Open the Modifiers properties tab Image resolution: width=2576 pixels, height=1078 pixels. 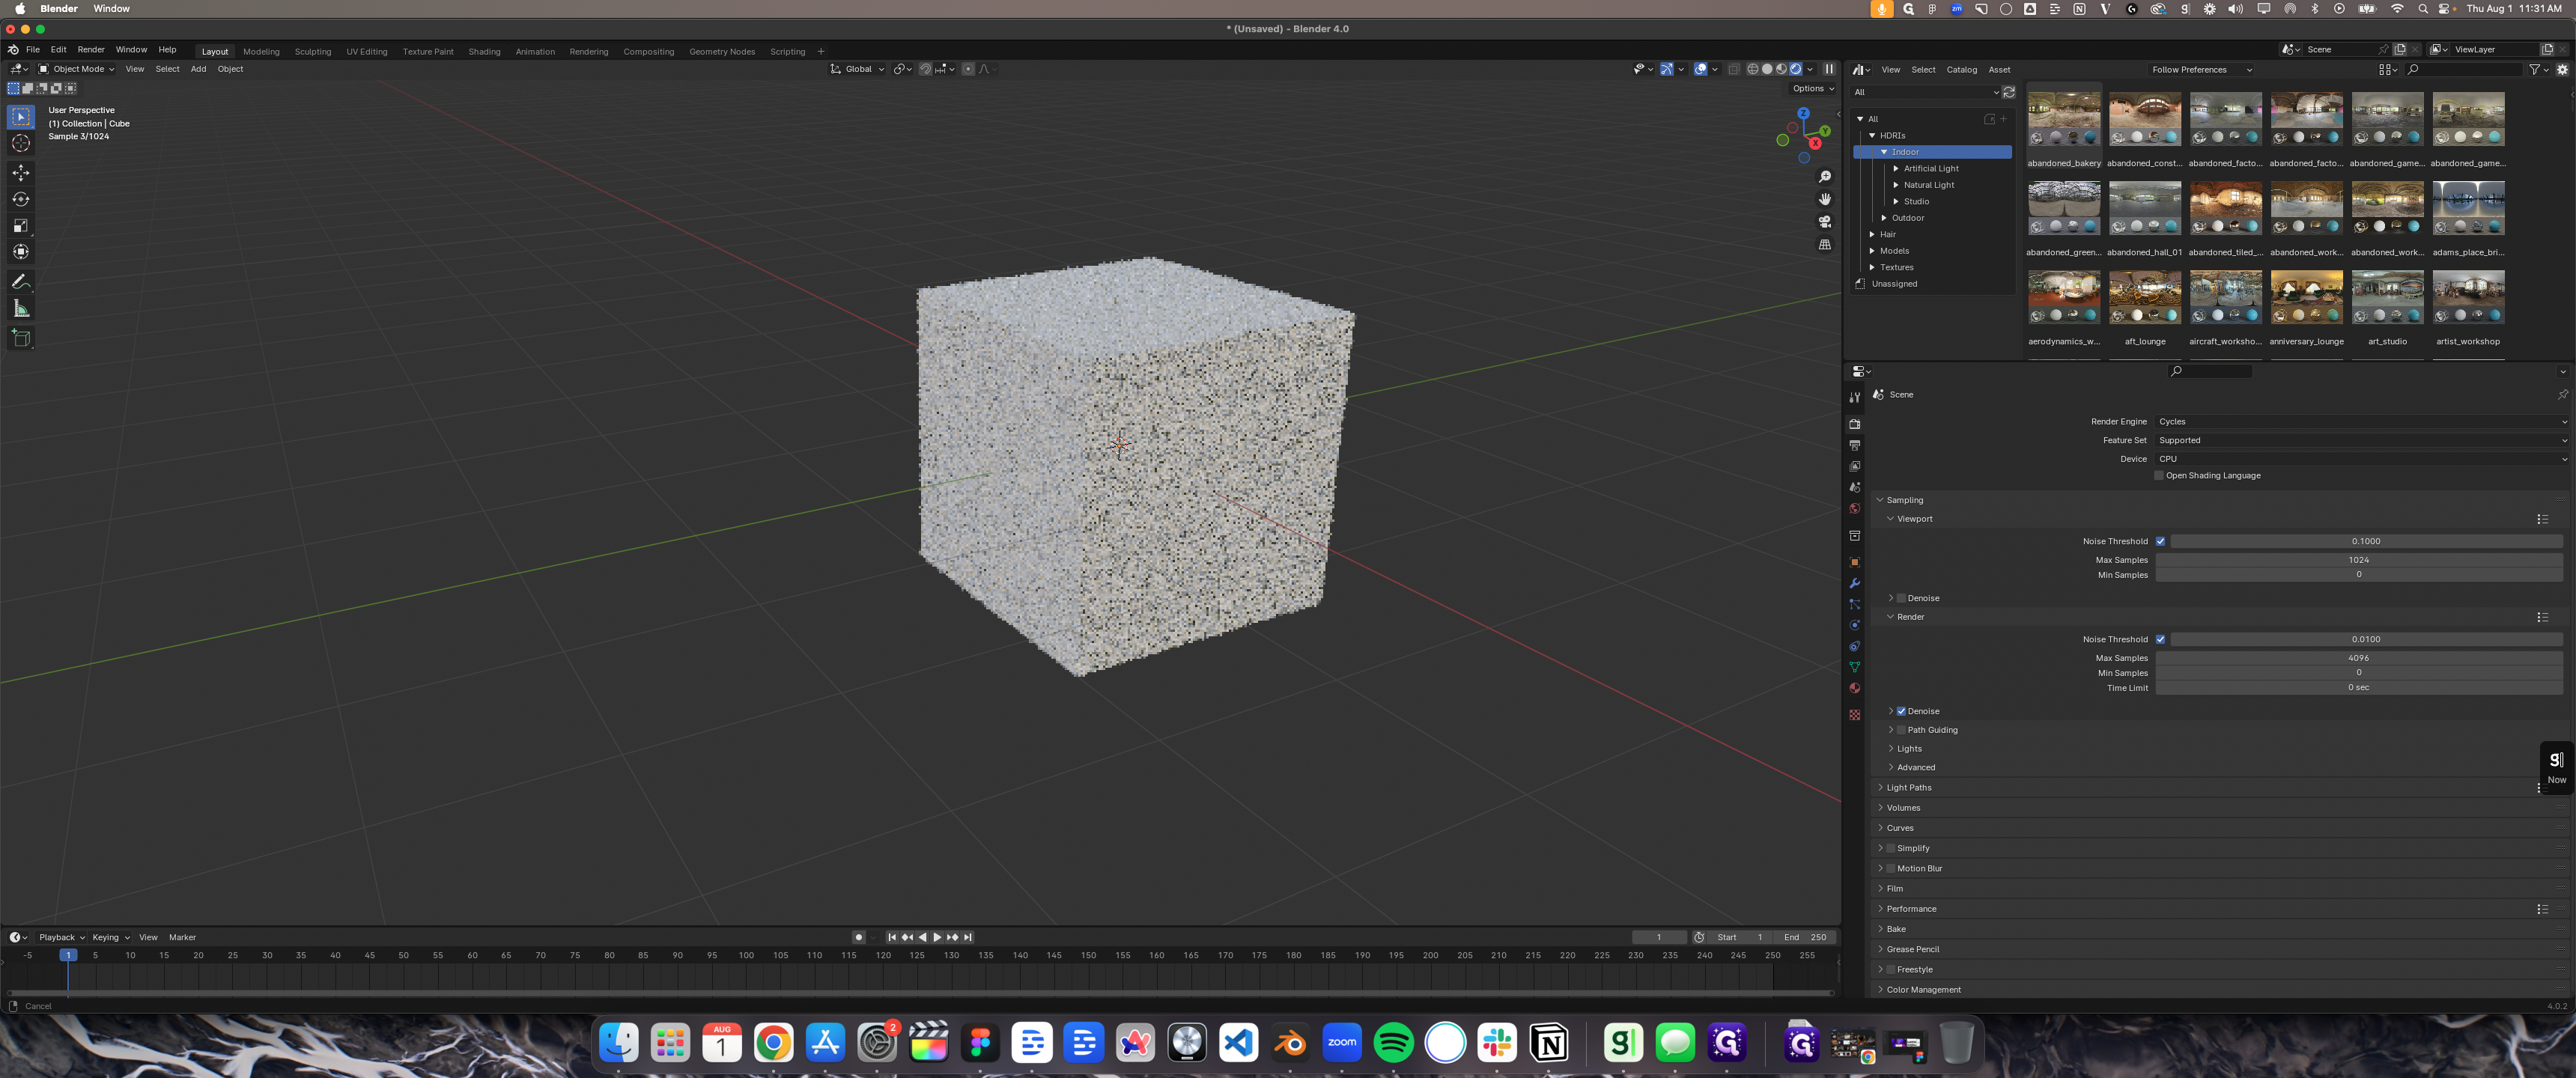coord(1855,583)
